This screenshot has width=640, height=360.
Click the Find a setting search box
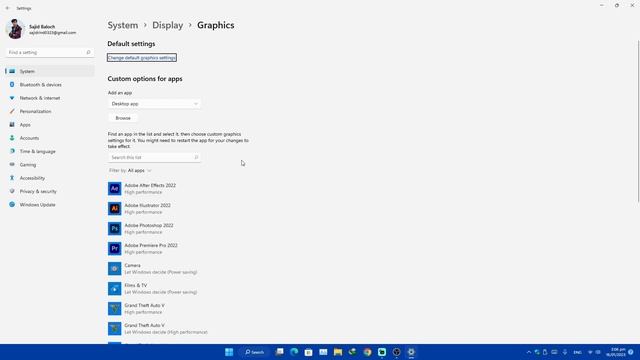(49, 52)
